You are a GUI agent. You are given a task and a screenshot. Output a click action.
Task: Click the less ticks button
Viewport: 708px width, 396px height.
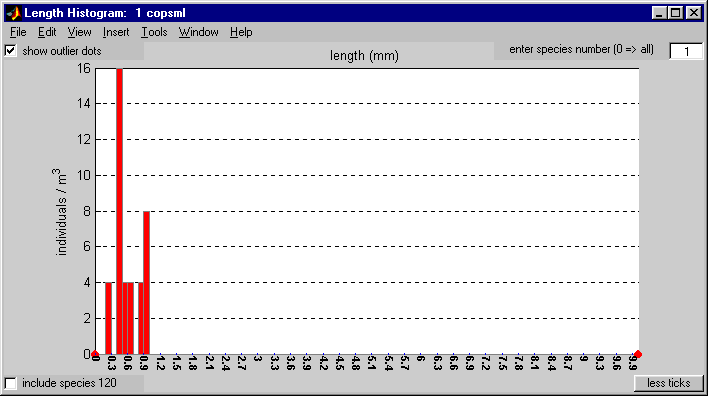click(x=669, y=383)
